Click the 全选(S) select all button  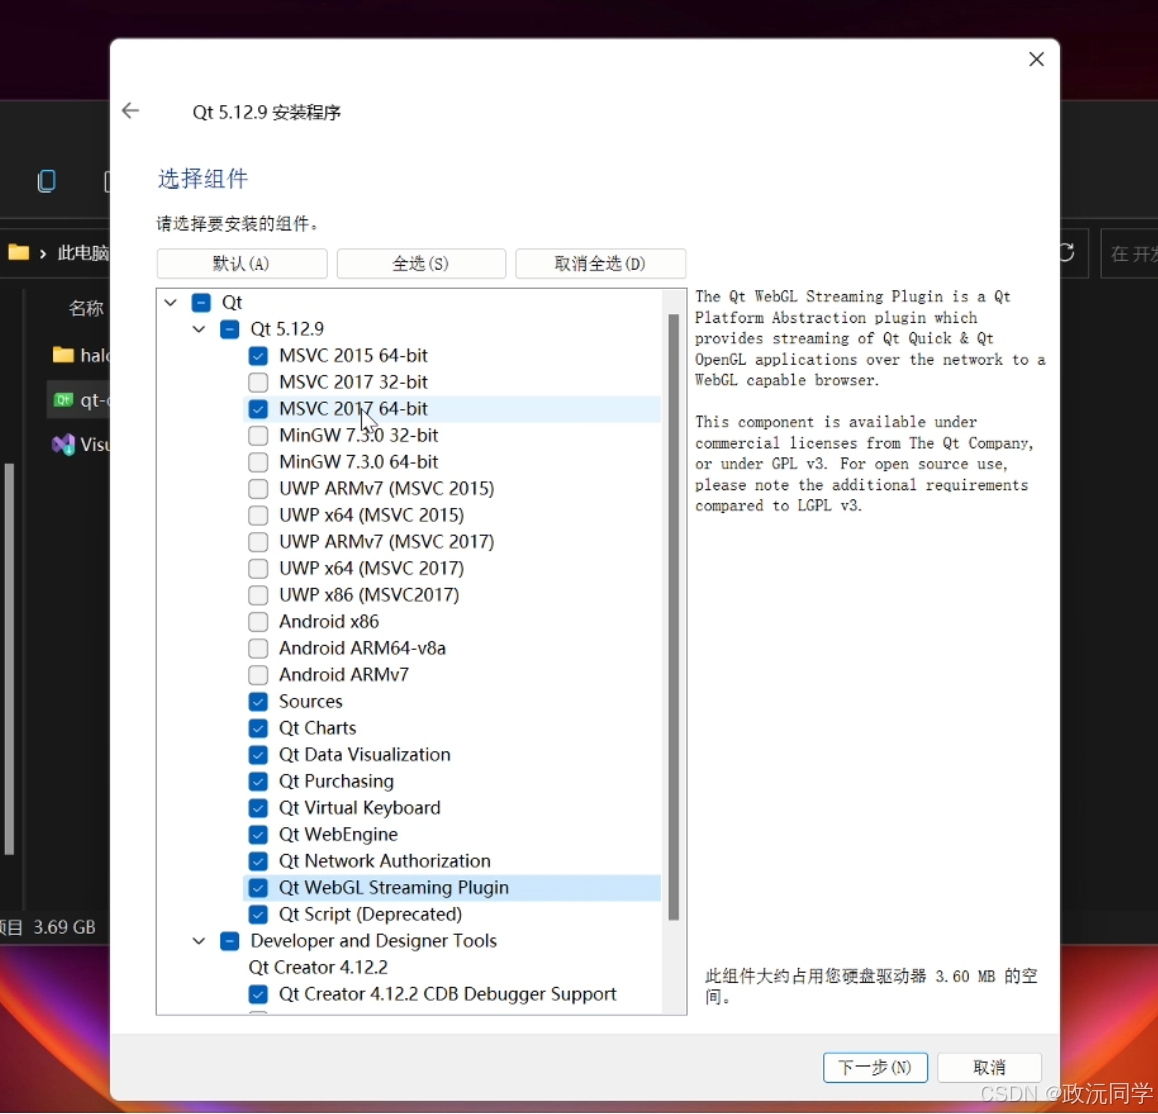pos(421,264)
